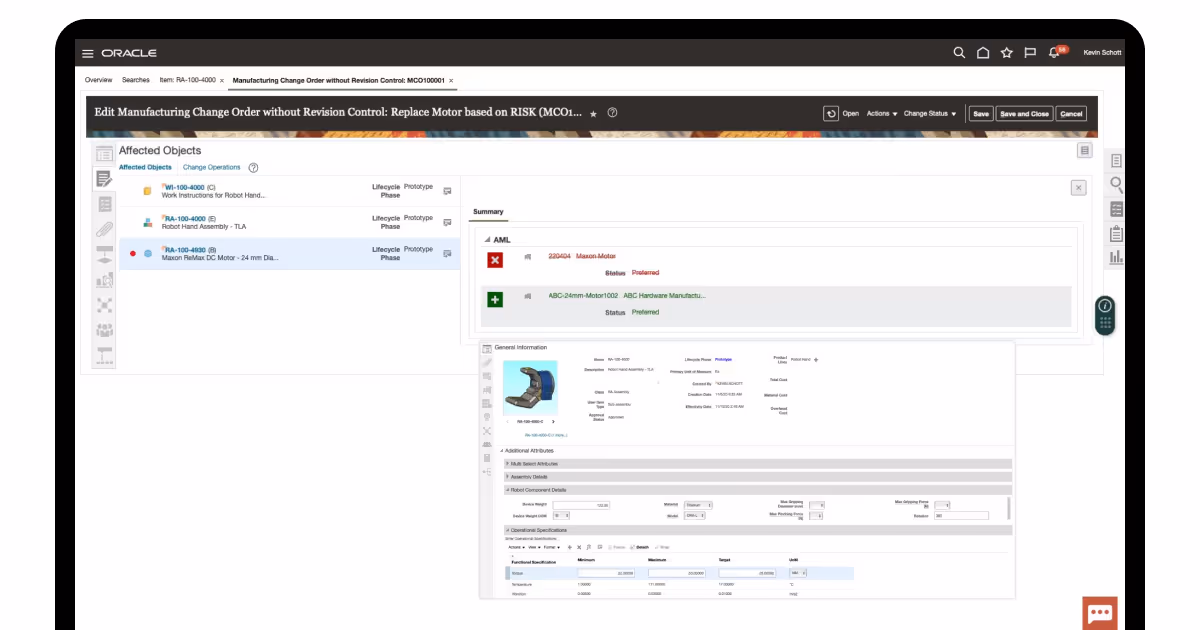Click Save and Close button
The width and height of the screenshot is (1200, 630).
1025,114
